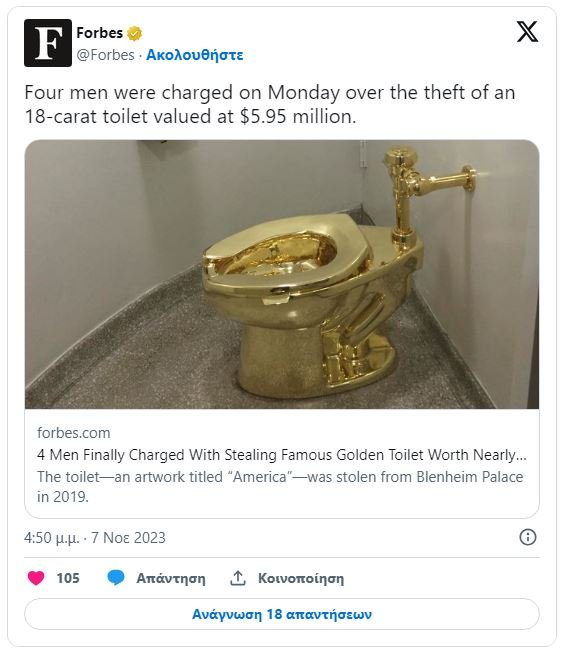Open the Forbes account name
Screen dimensions: 566x657
(100, 33)
